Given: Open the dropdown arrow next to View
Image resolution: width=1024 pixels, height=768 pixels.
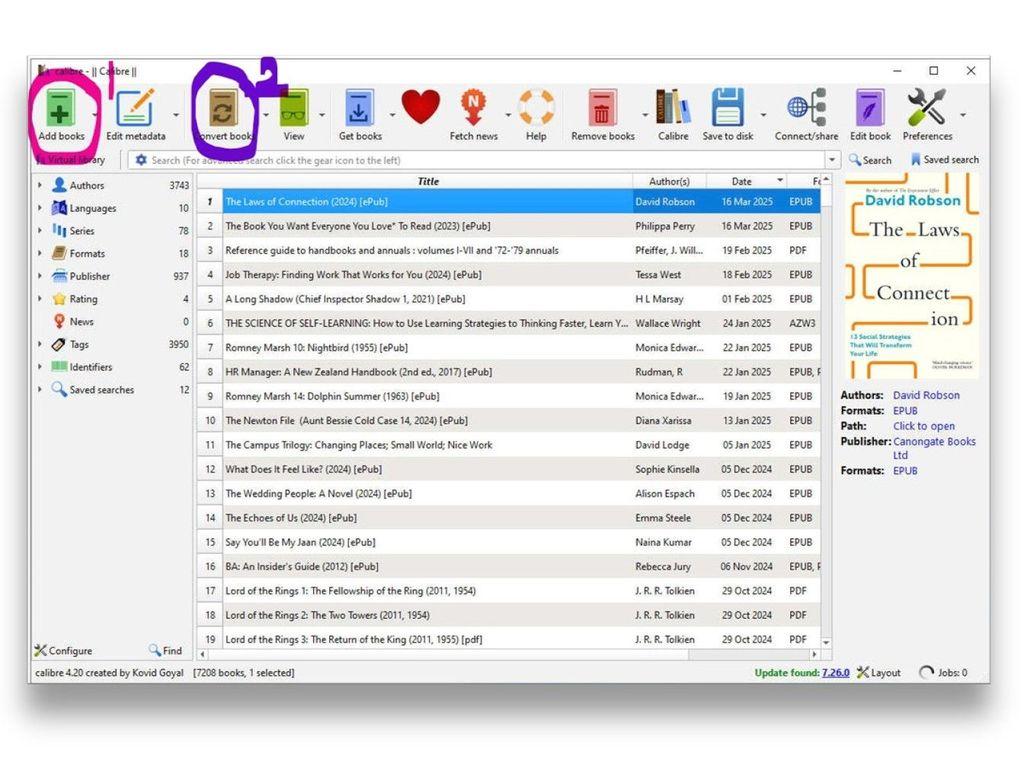Looking at the screenshot, I should click(x=322, y=115).
